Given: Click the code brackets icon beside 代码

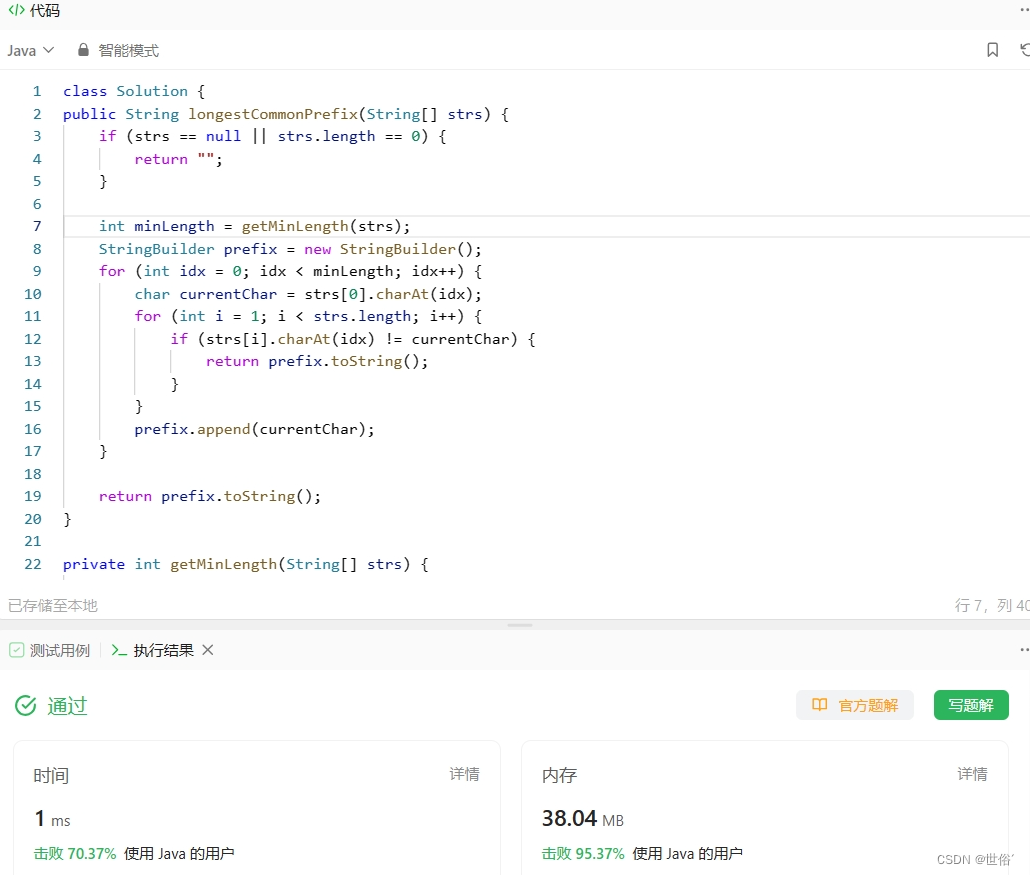Looking at the screenshot, I should 16,10.
